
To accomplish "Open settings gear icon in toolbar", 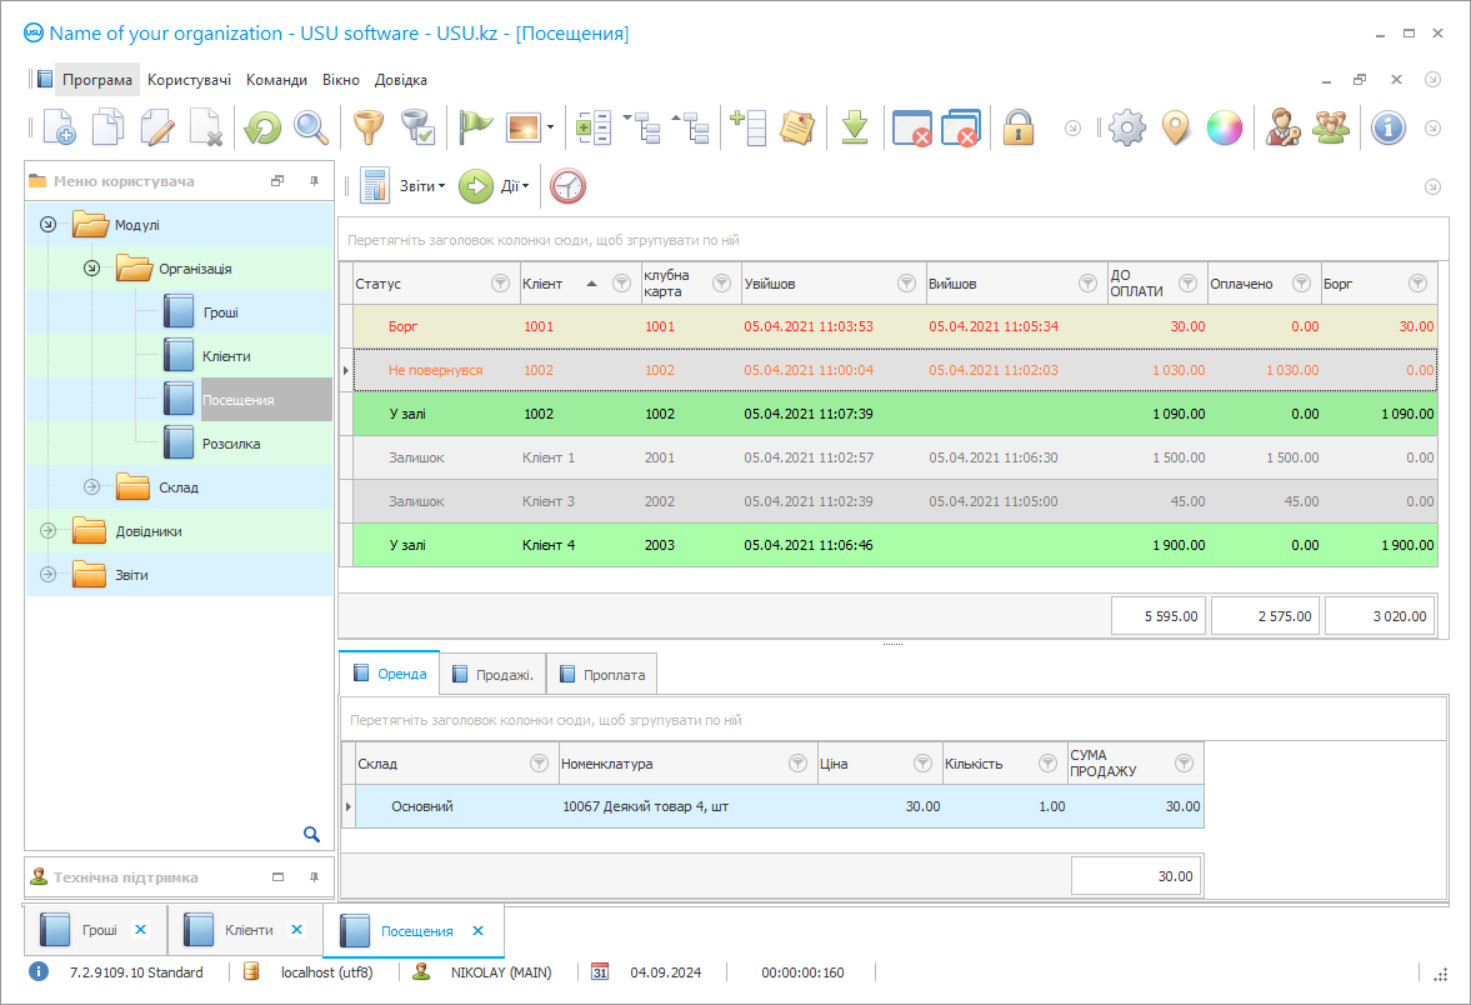I will coord(1127,128).
